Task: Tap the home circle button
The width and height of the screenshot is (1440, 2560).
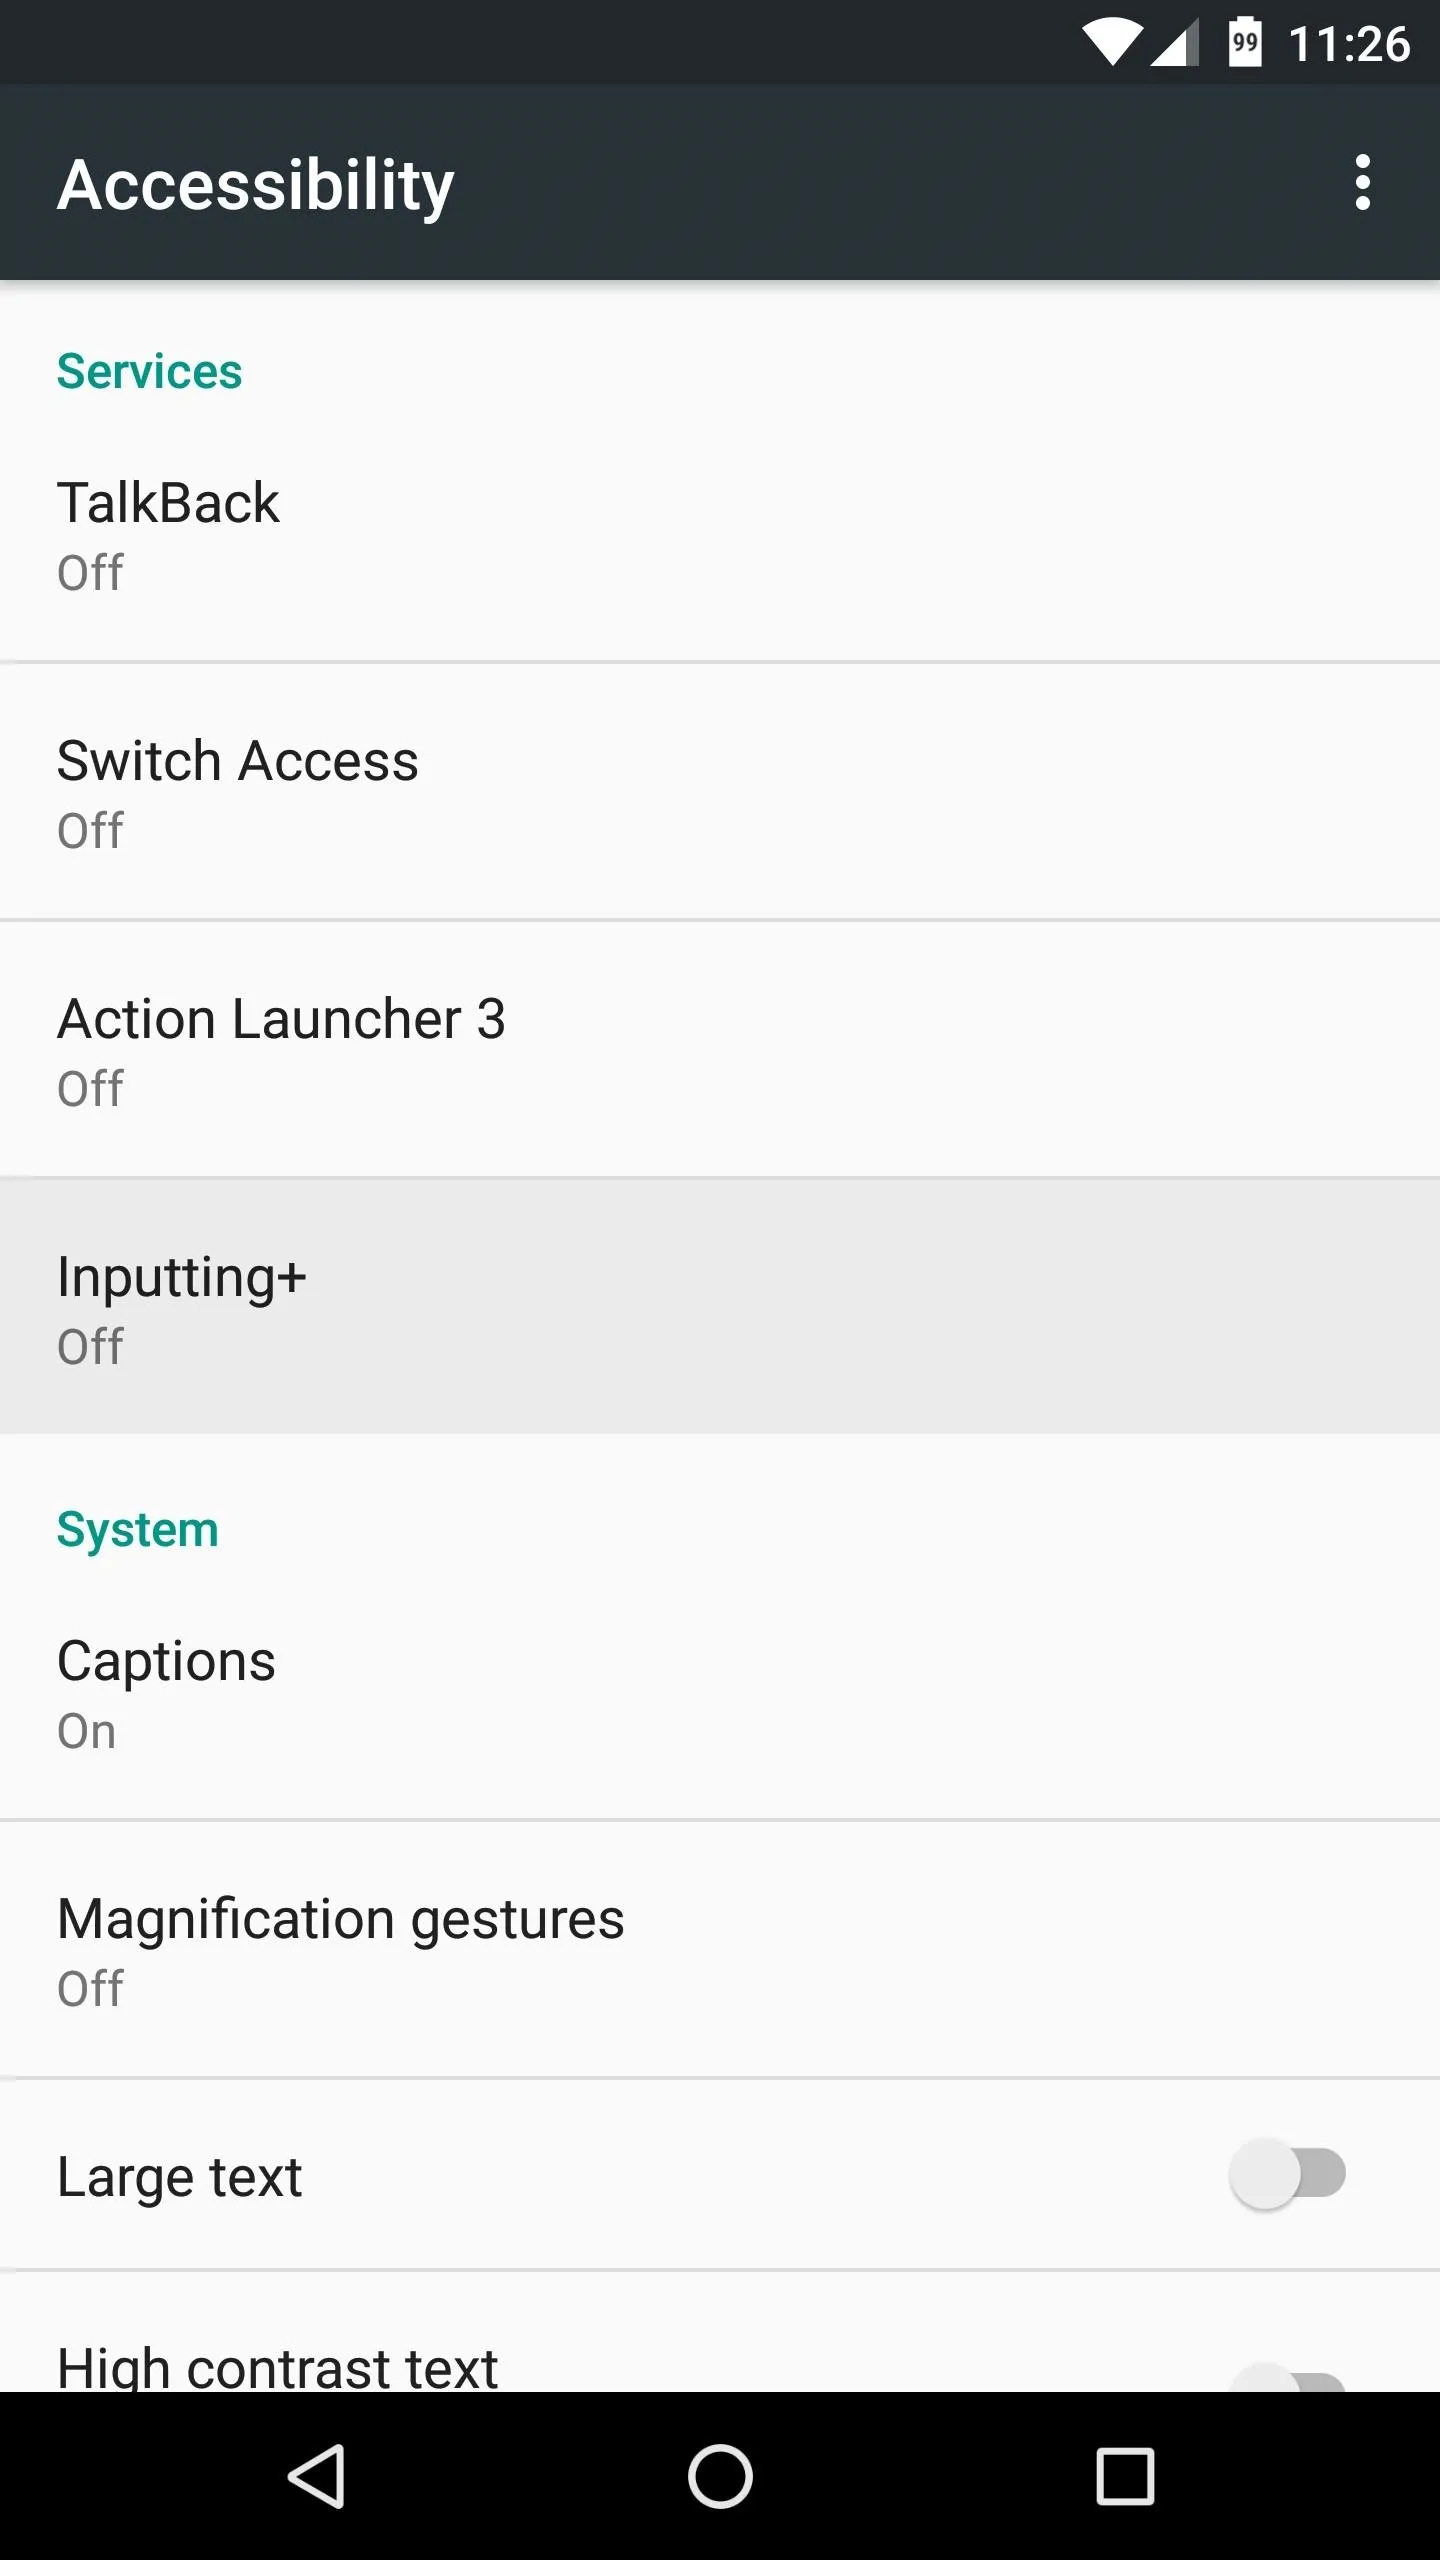Action: tap(720, 2476)
